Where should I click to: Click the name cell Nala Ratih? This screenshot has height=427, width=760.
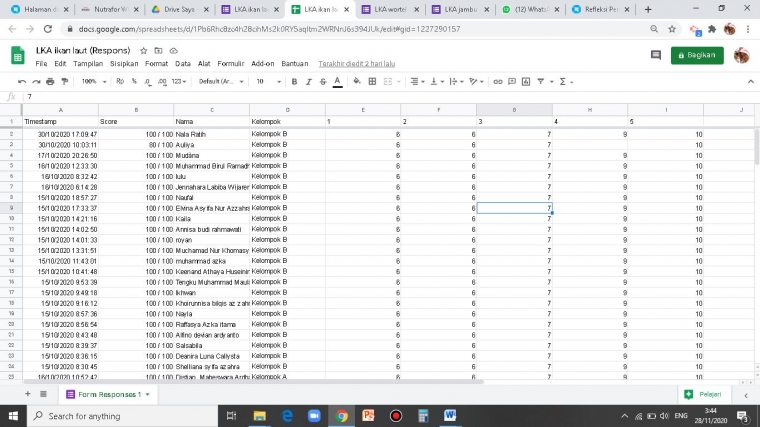tap(211, 134)
